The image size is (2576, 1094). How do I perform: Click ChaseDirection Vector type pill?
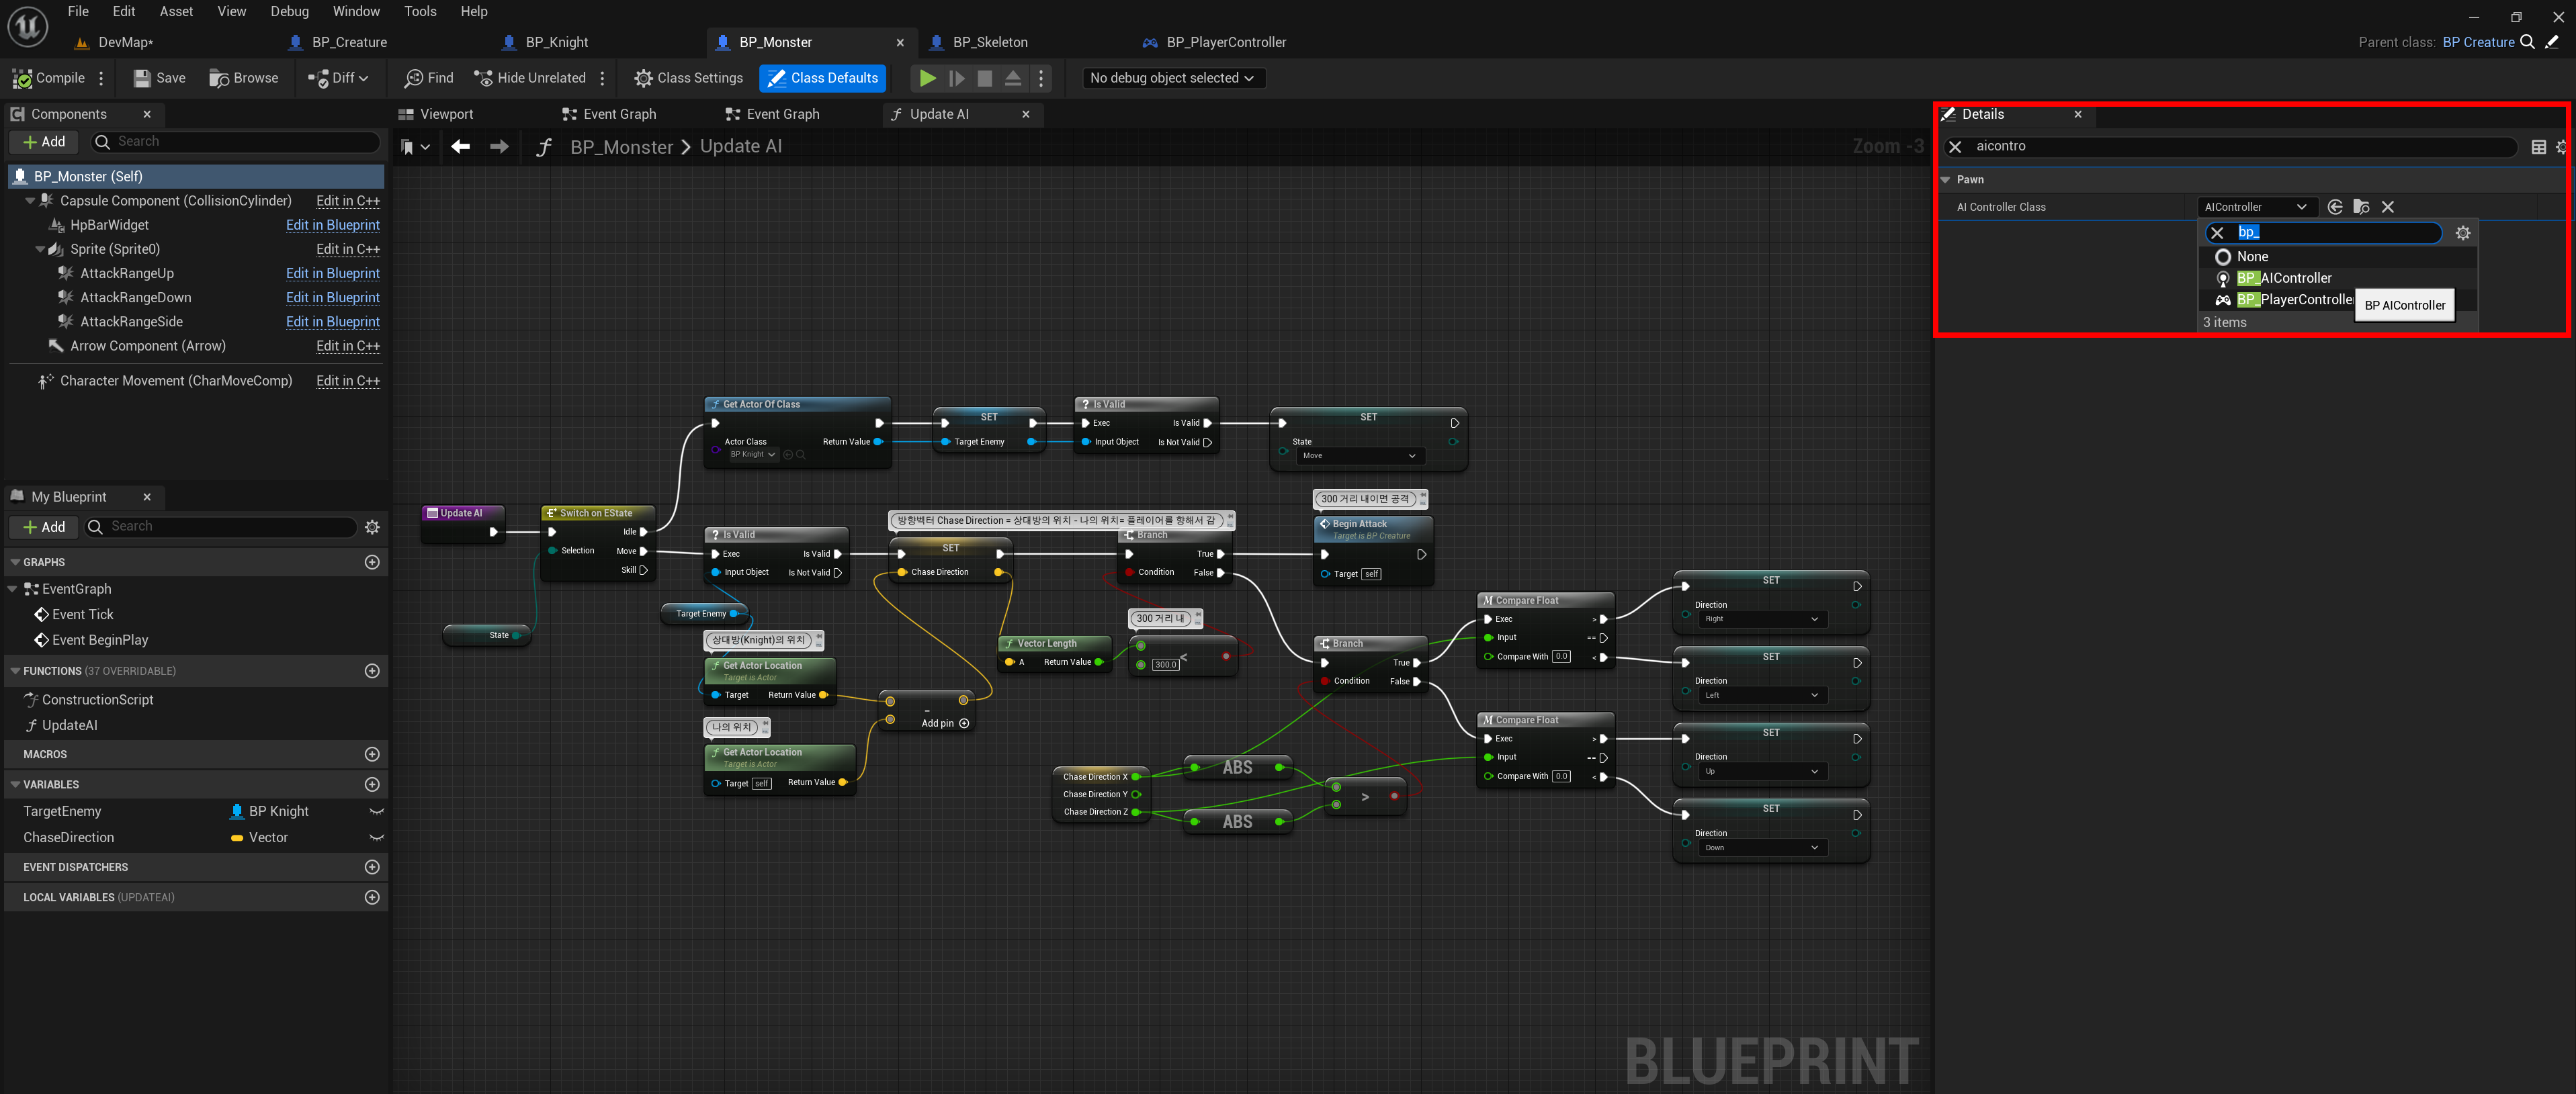tap(259, 837)
